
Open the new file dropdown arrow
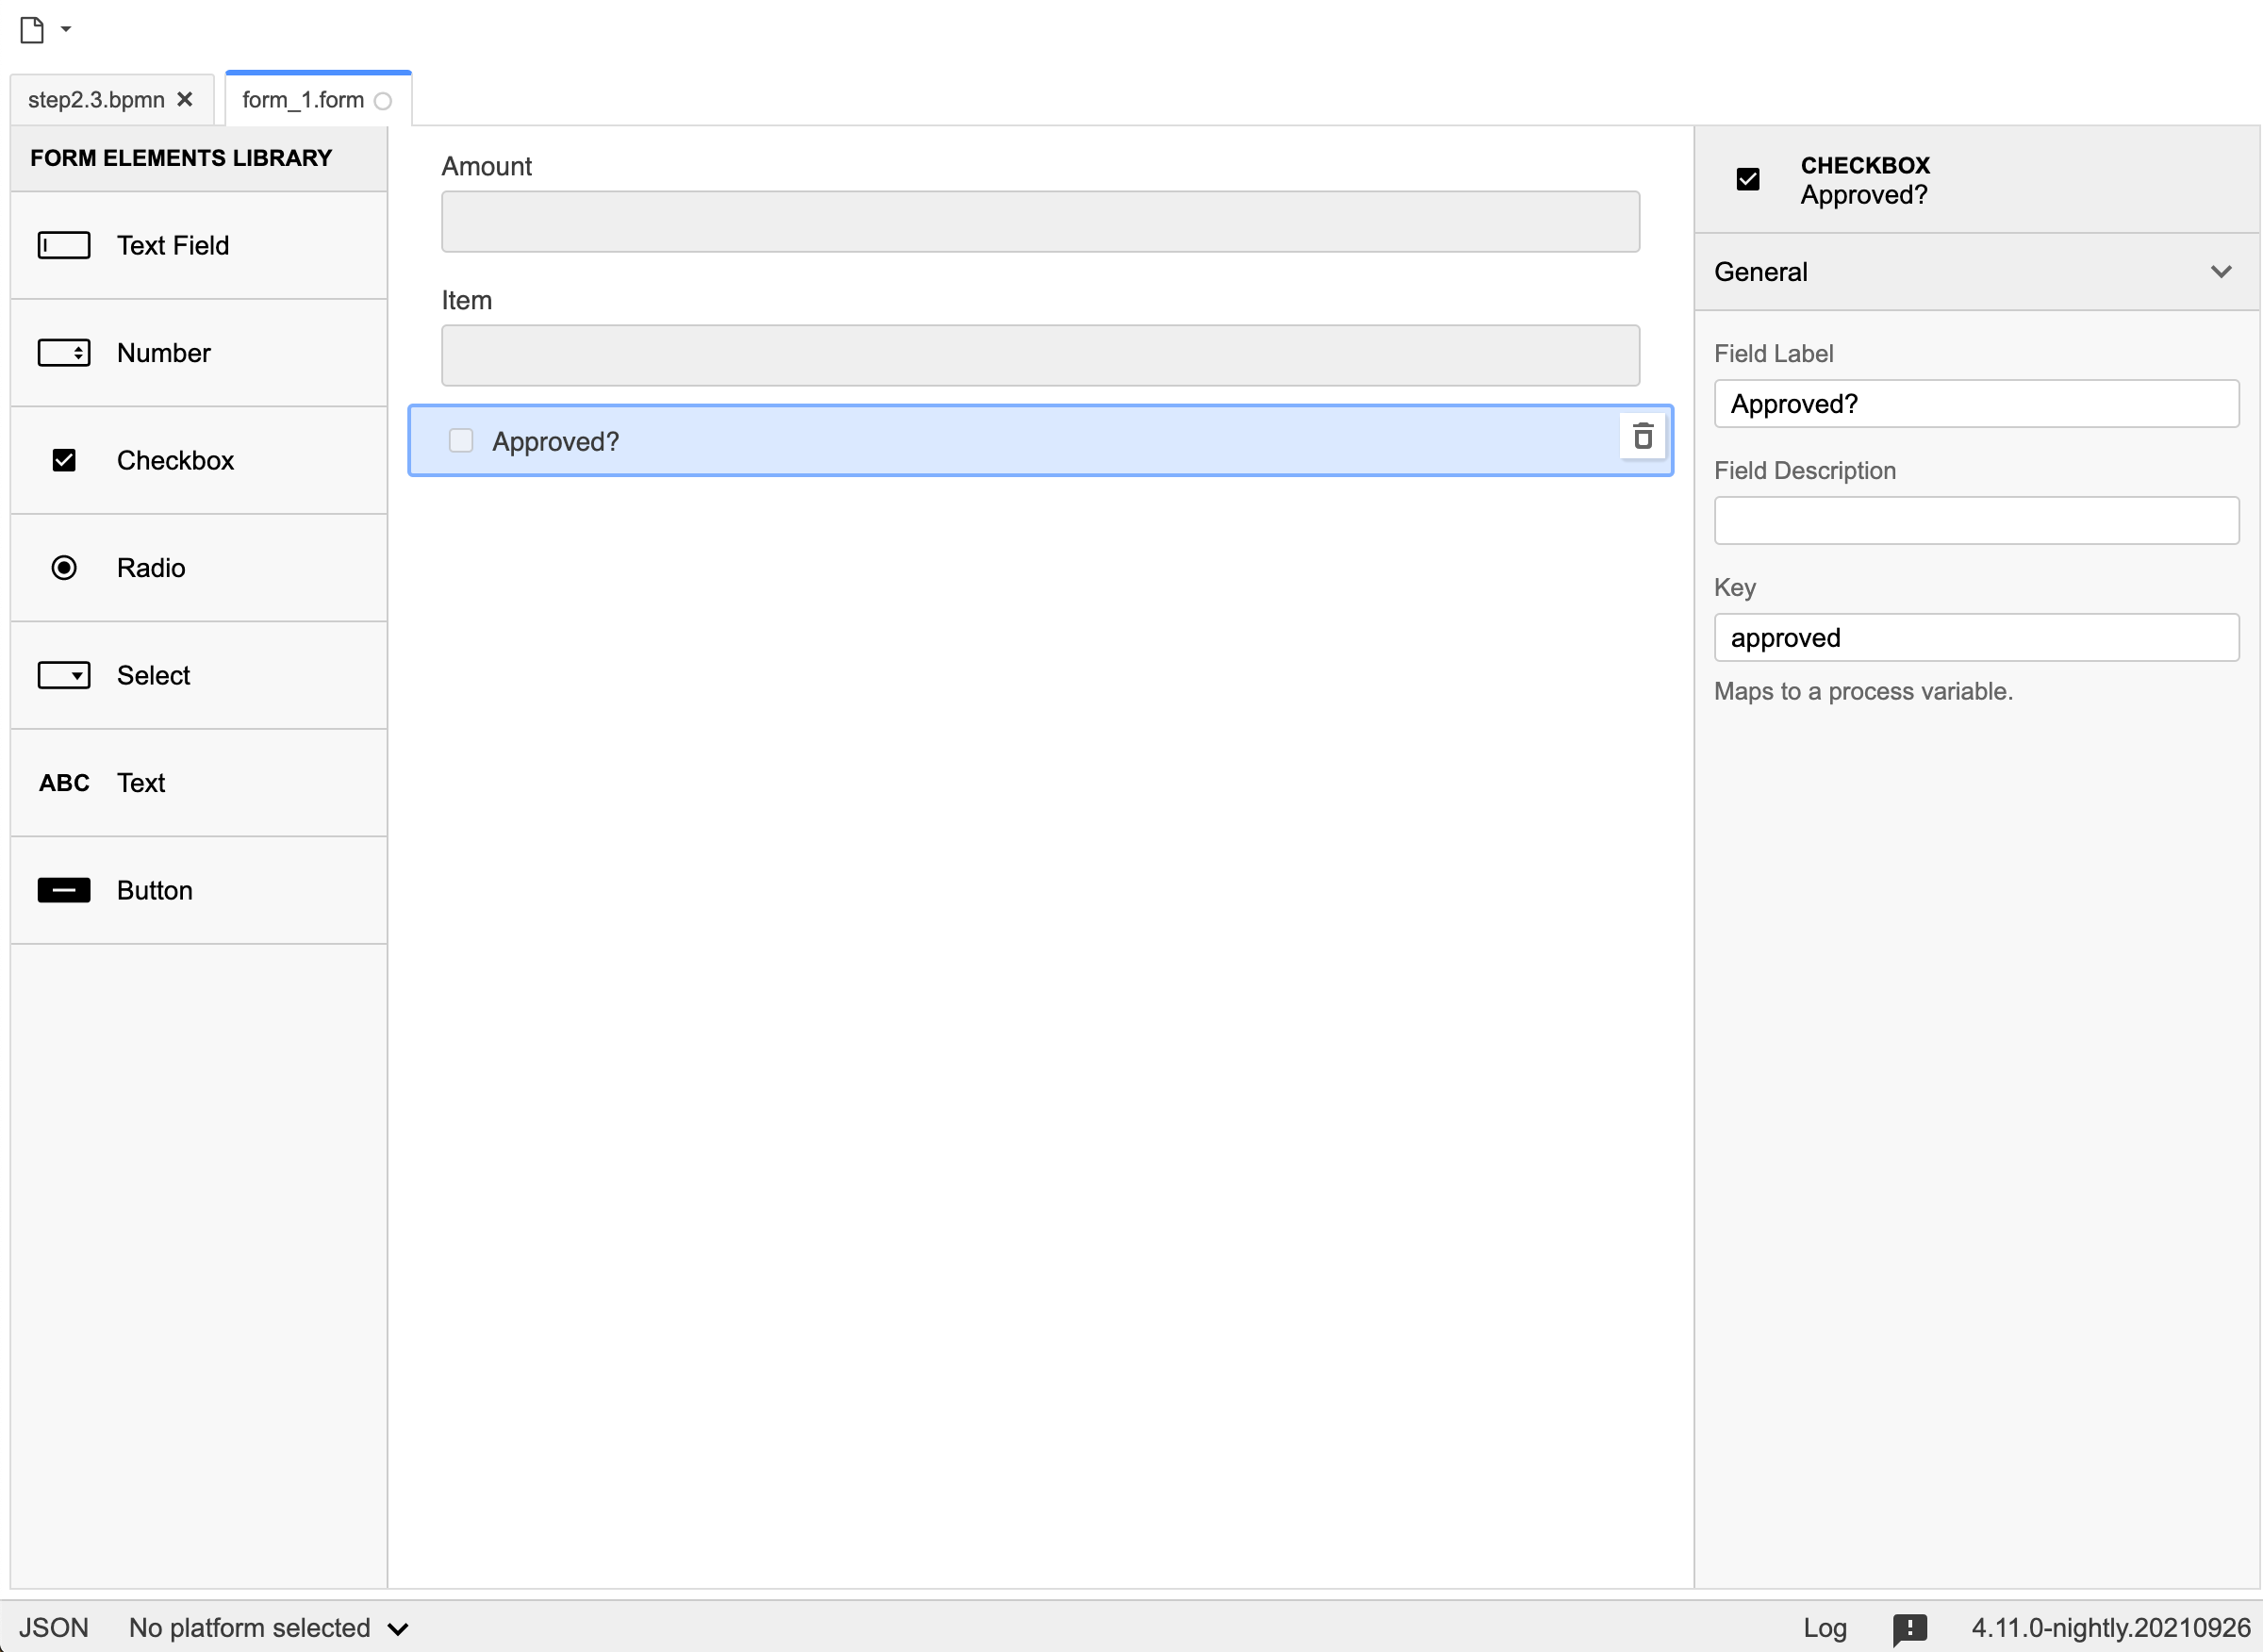(x=66, y=29)
